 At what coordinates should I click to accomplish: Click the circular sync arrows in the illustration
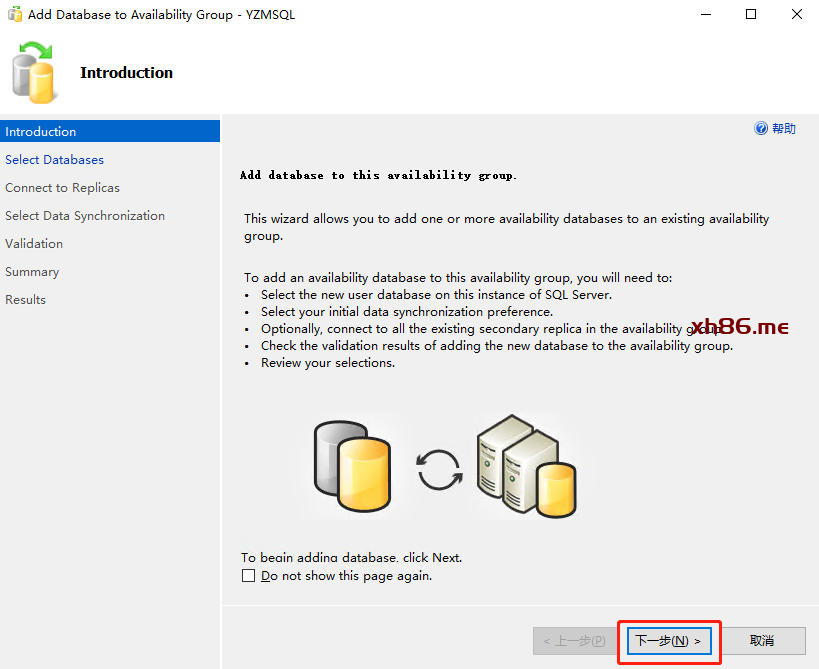[x=439, y=470]
